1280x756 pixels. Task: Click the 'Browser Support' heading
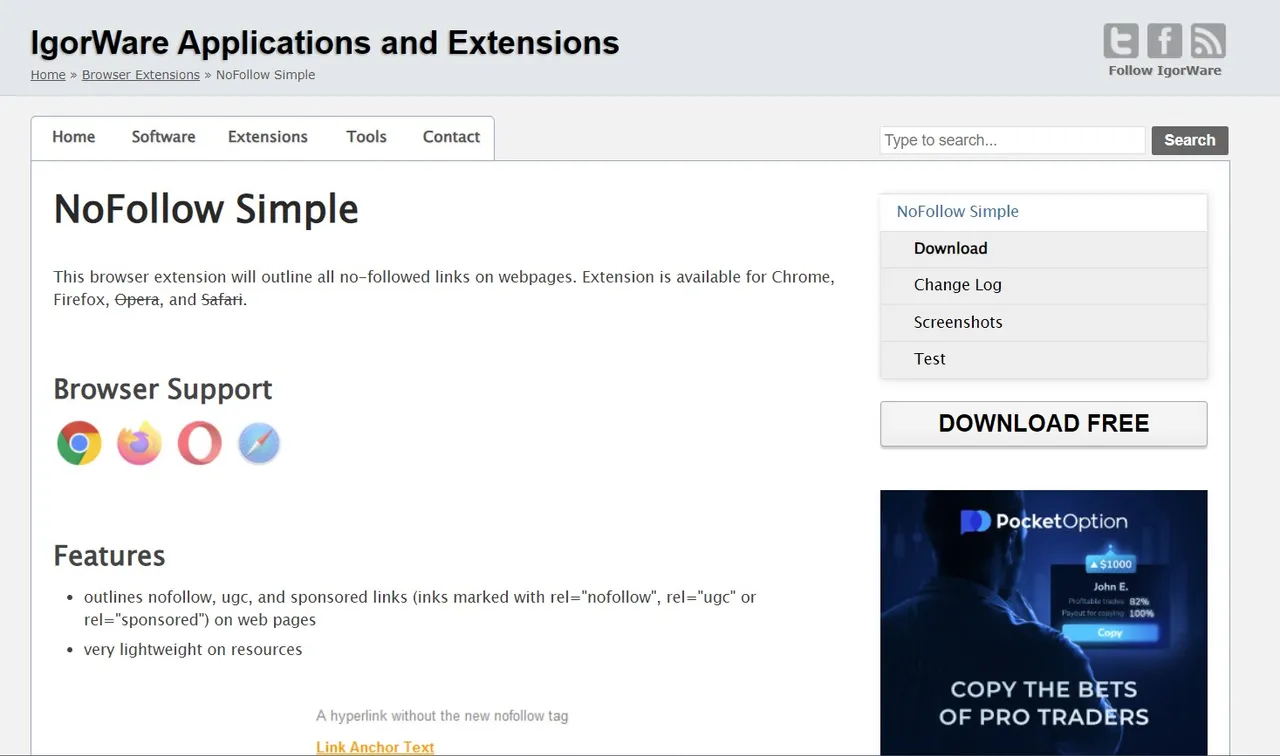point(163,389)
